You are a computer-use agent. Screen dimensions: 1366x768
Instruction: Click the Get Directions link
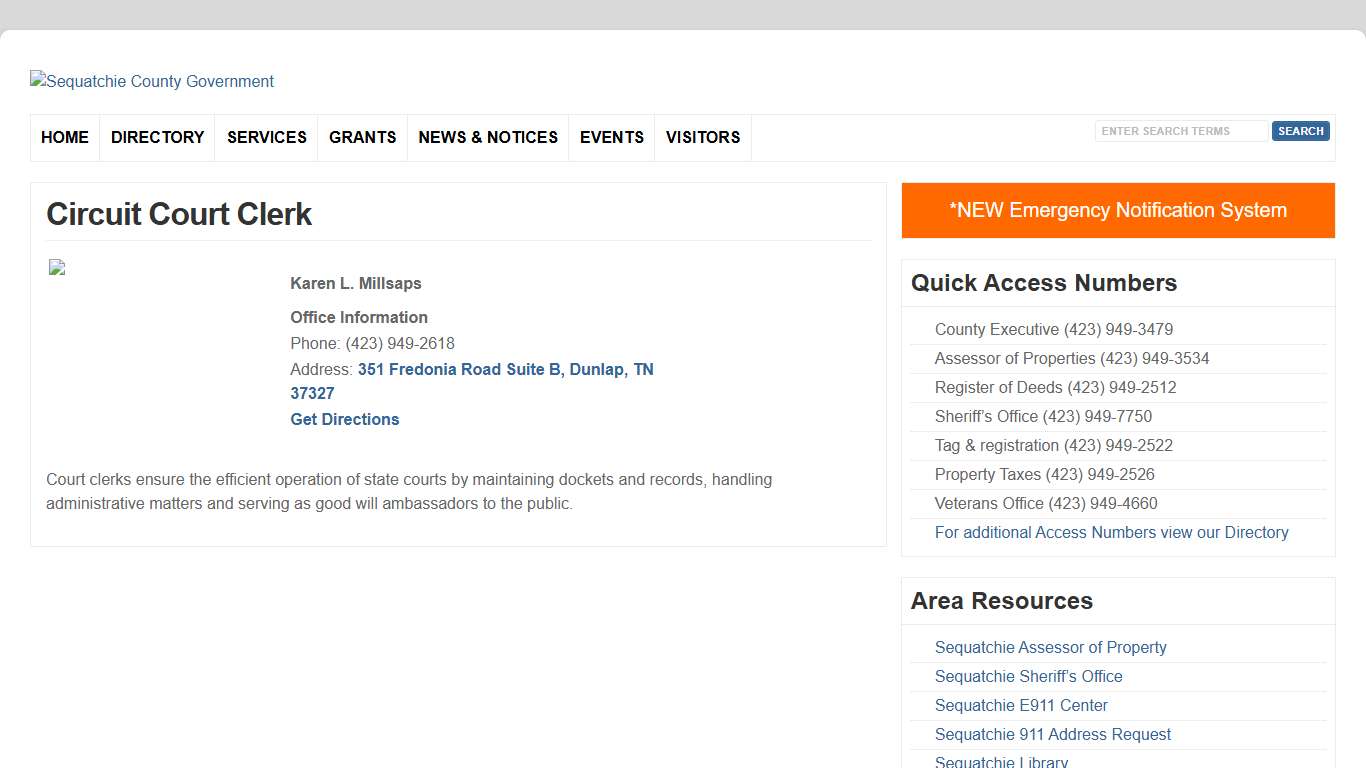point(345,420)
